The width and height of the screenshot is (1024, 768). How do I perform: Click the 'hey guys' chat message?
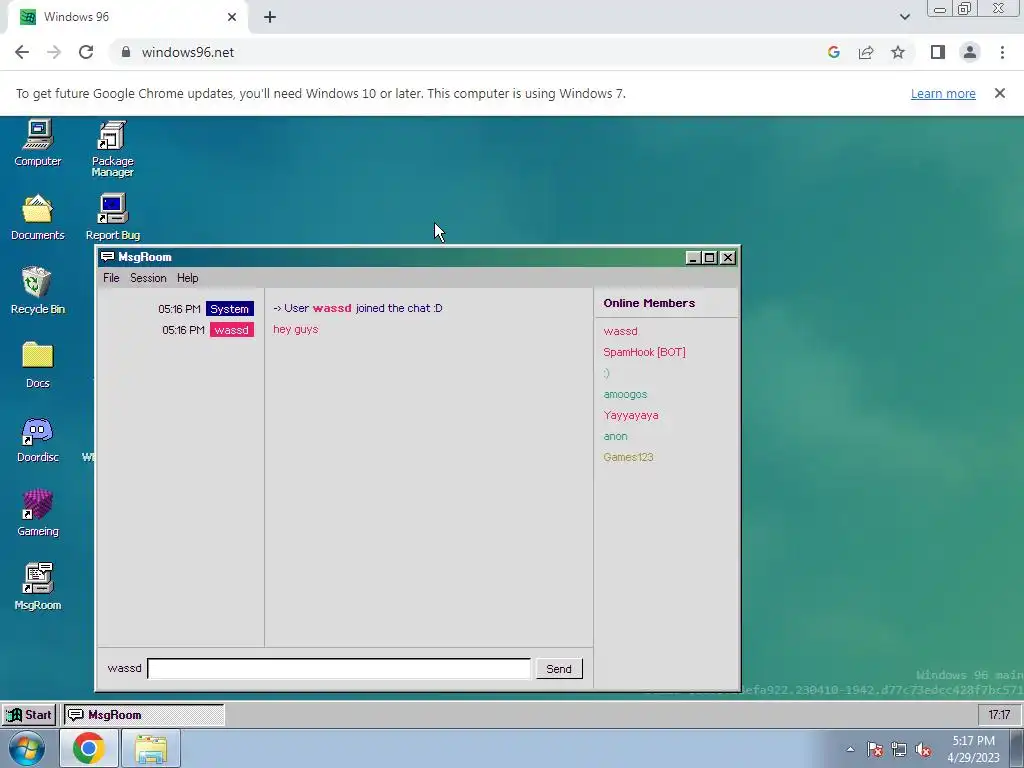coord(295,329)
